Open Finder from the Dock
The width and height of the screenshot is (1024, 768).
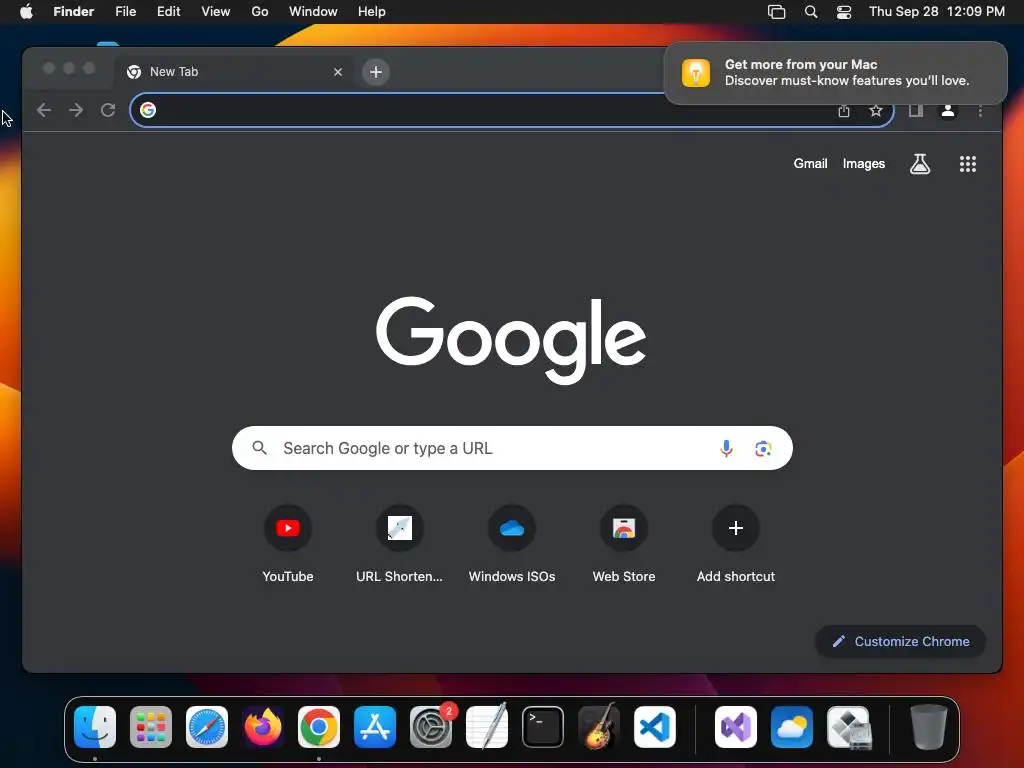click(x=95, y=727)
